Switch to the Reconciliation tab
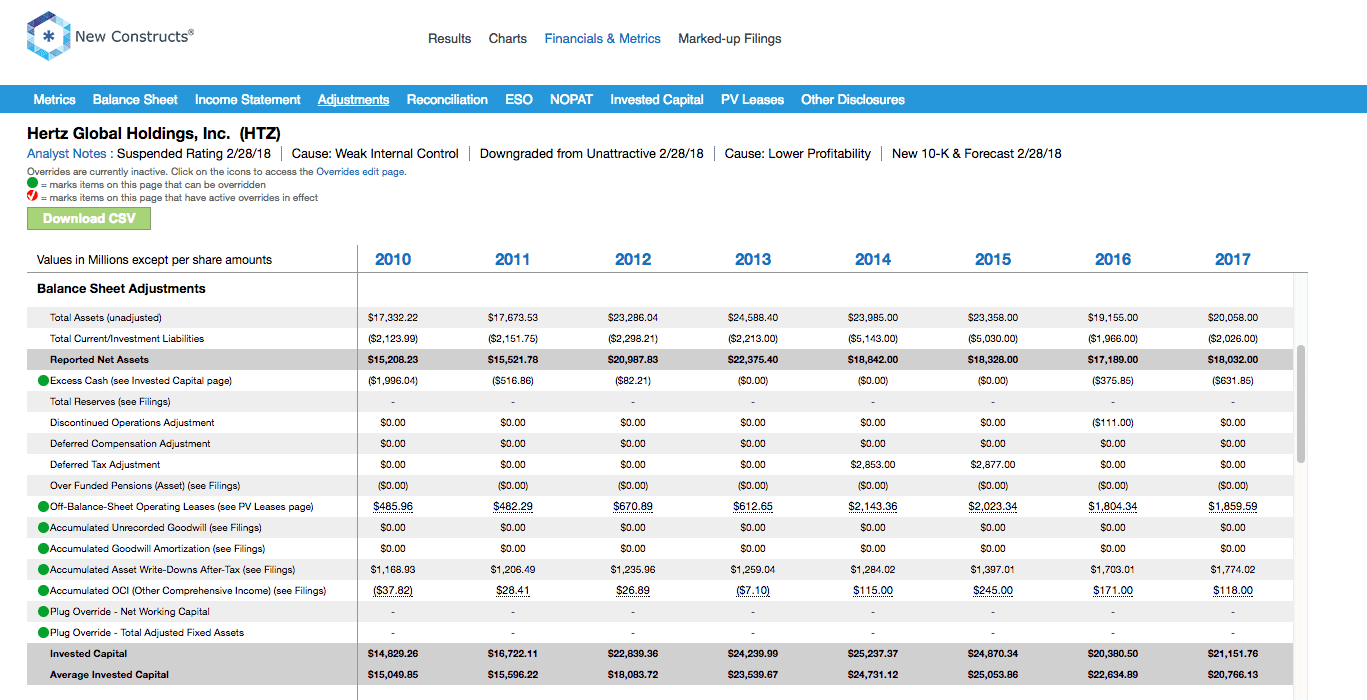The image size is (1367, 700). click(447, 100)
